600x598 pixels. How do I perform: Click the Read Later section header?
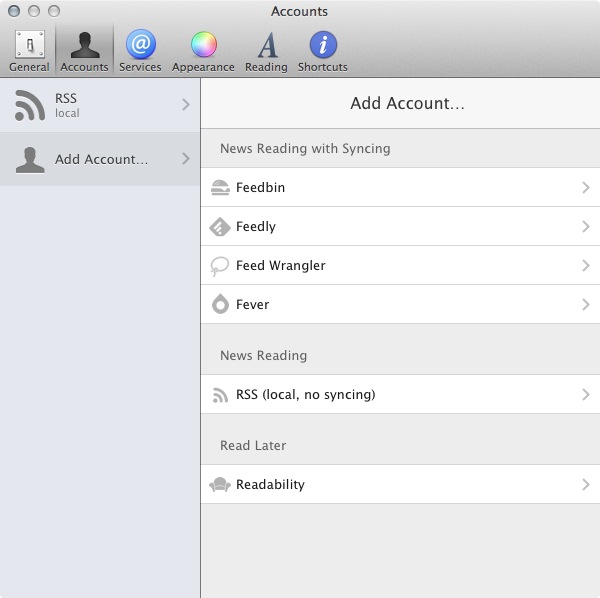tap(253, 445)
